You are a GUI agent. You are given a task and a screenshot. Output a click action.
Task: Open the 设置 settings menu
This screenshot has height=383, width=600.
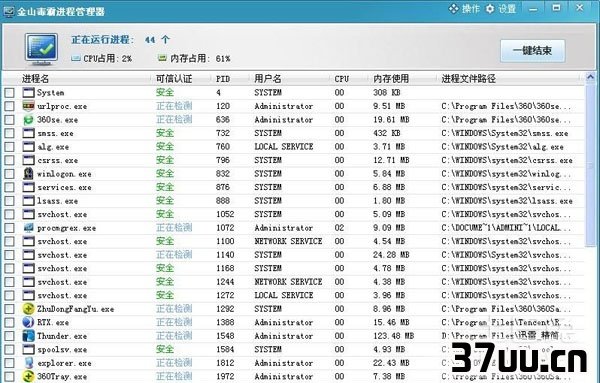point(501,8)
